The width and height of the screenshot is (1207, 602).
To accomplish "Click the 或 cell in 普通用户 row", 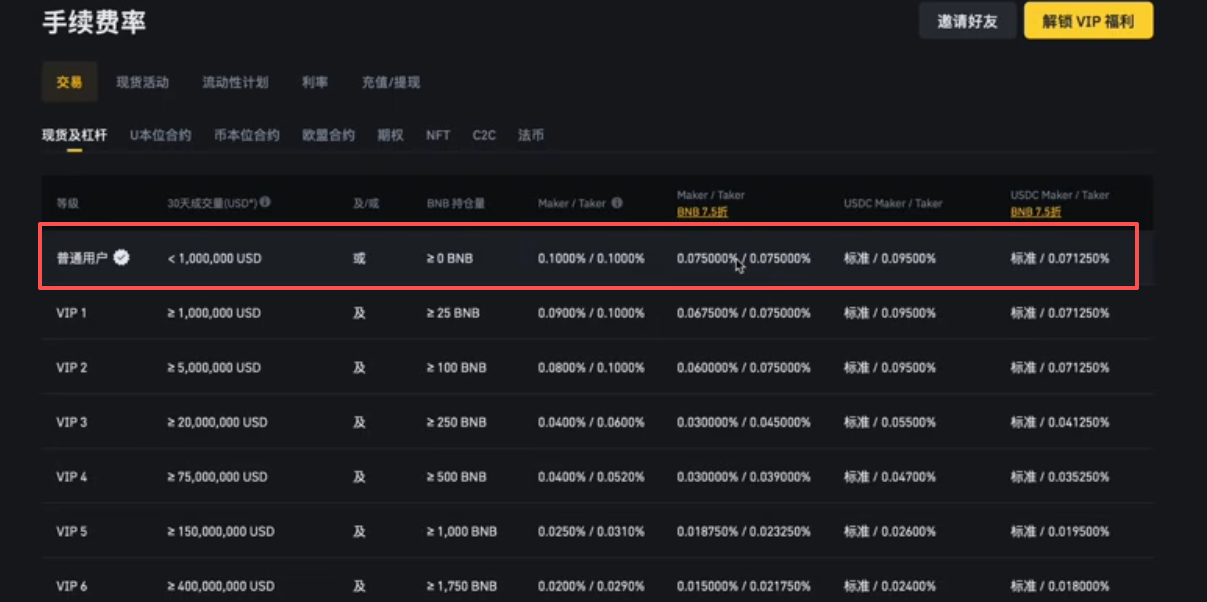I will tap(360, 258).
